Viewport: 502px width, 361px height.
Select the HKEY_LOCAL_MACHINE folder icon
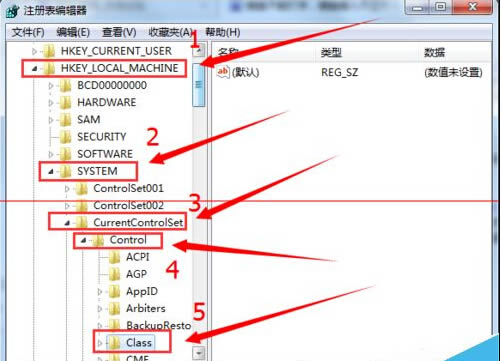(49, 69)
